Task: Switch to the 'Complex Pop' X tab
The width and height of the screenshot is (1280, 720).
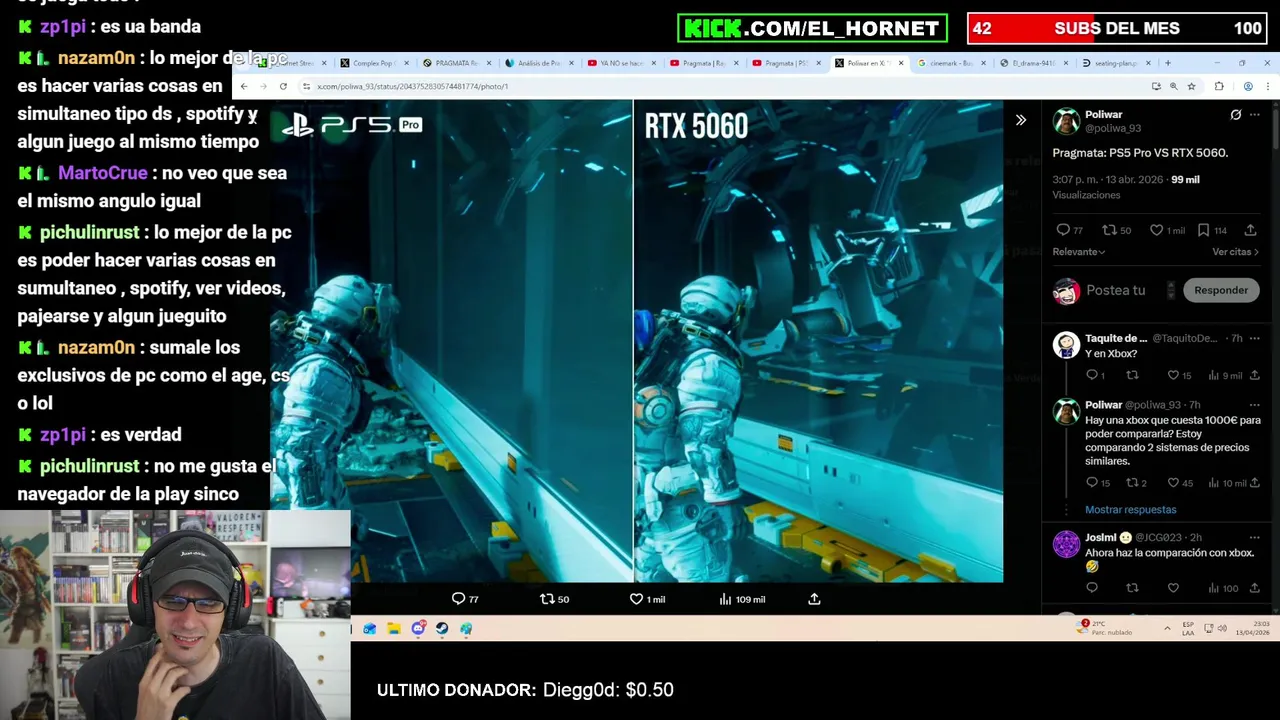Action: [x=375, y=63]
